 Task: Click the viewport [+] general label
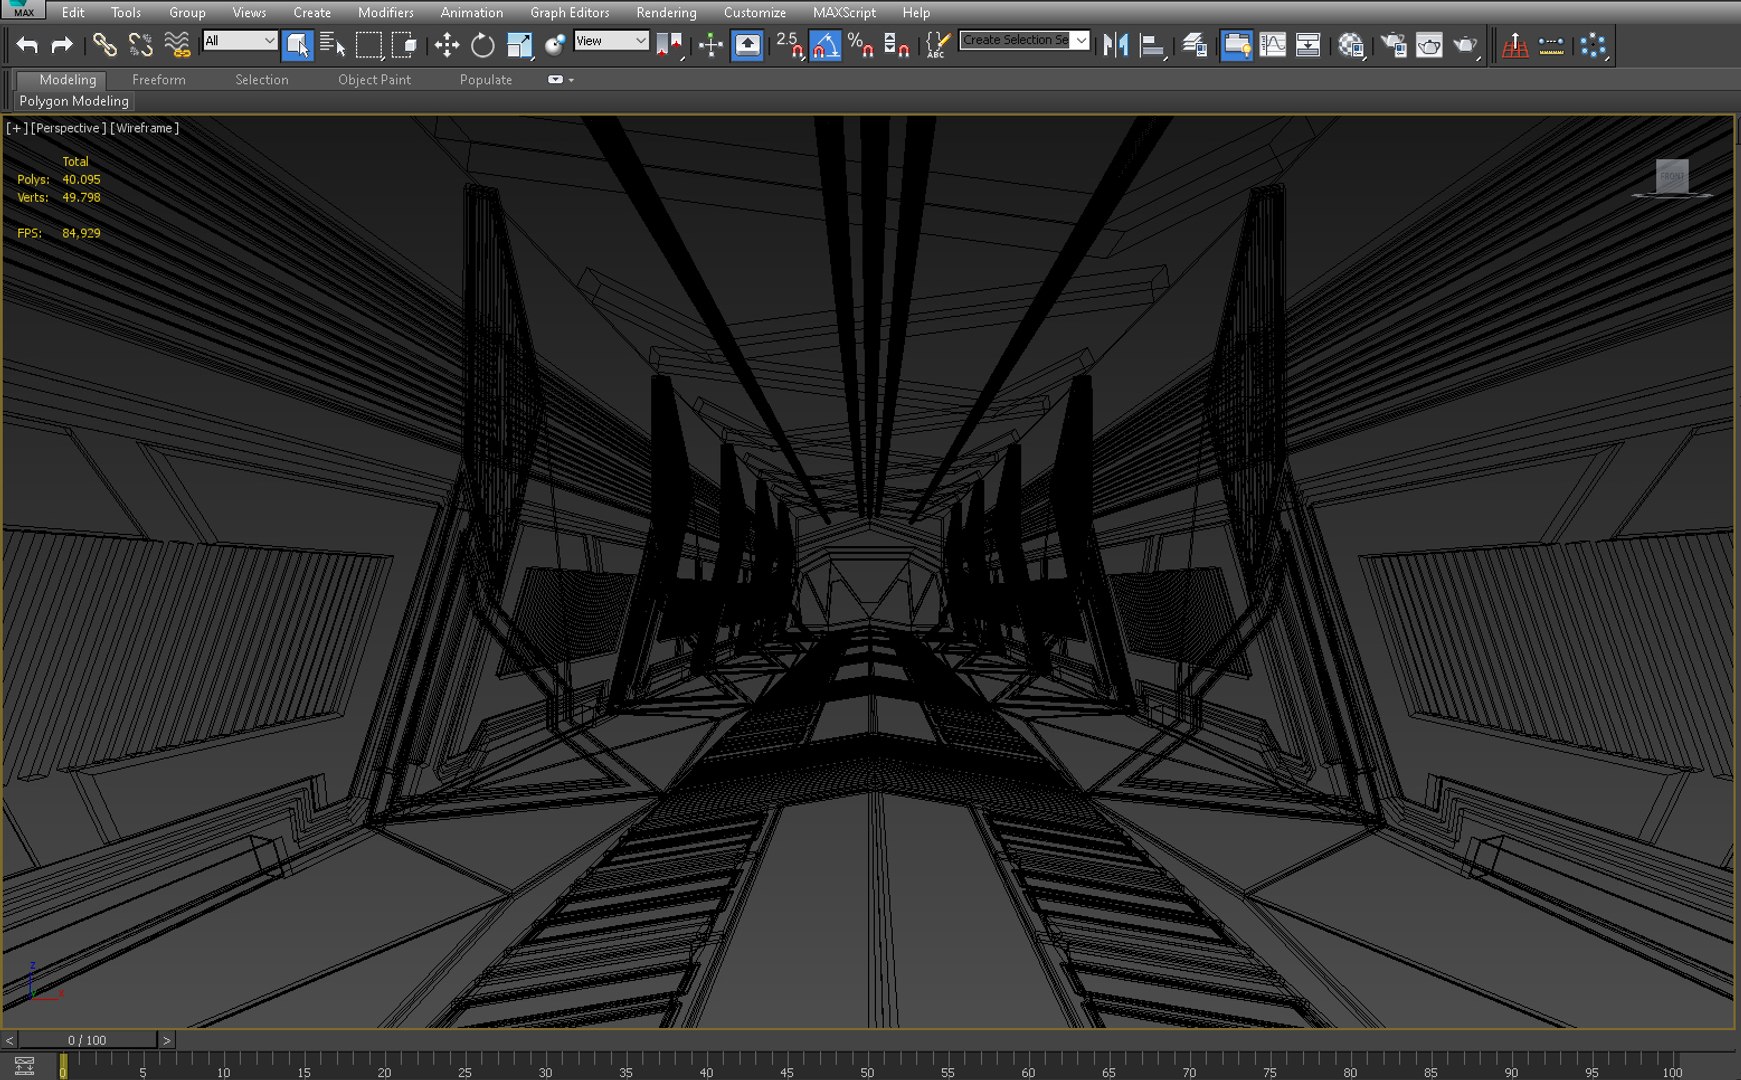coord(16,128)
